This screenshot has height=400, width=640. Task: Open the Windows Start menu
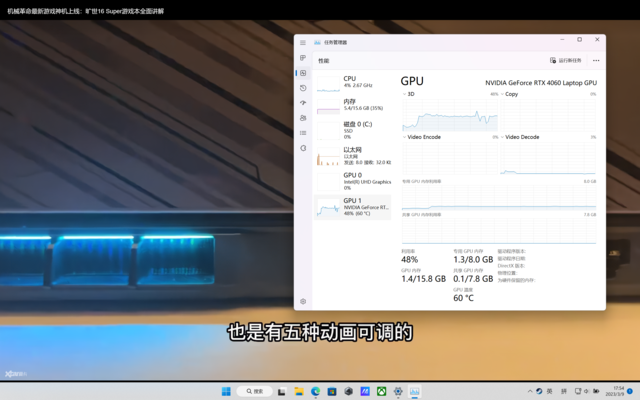click(226, 391)
